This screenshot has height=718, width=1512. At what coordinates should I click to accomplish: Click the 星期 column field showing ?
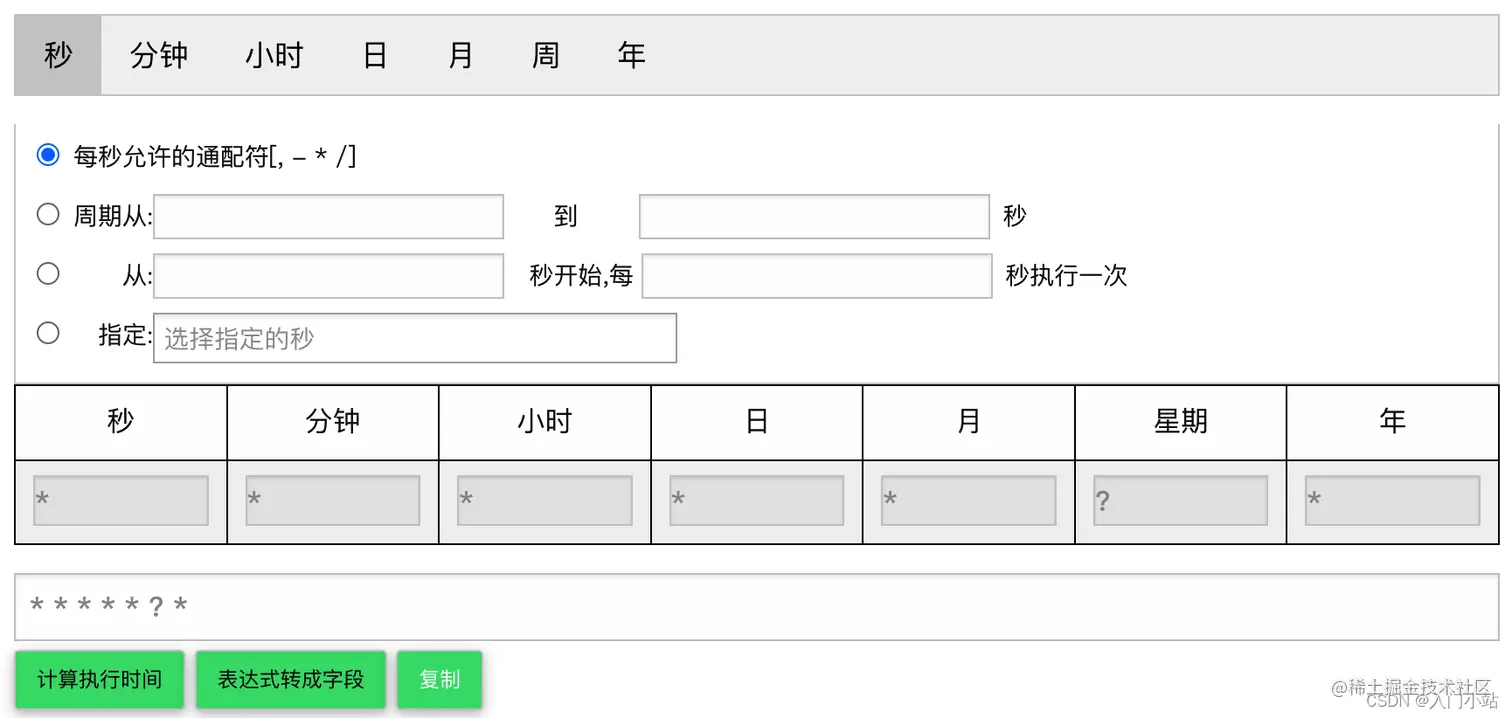click(1180, 500)
